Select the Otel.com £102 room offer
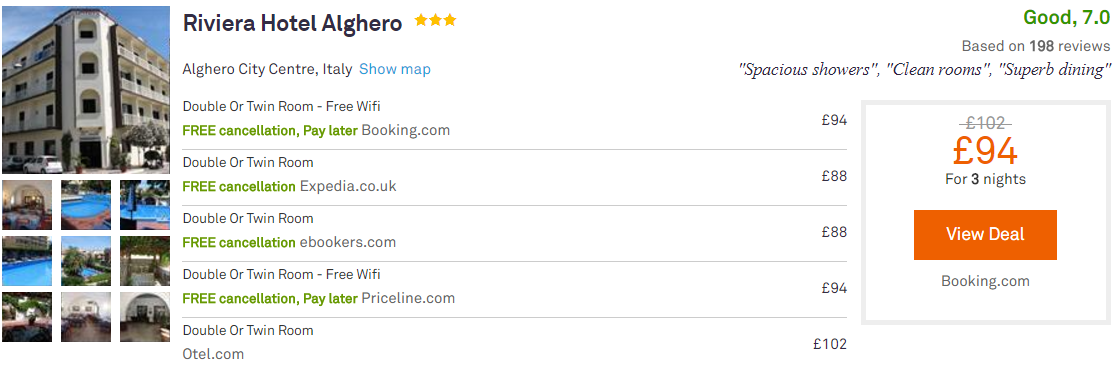Image resolution: width=1117 pixels, height=367 pixels. (514, 343)
